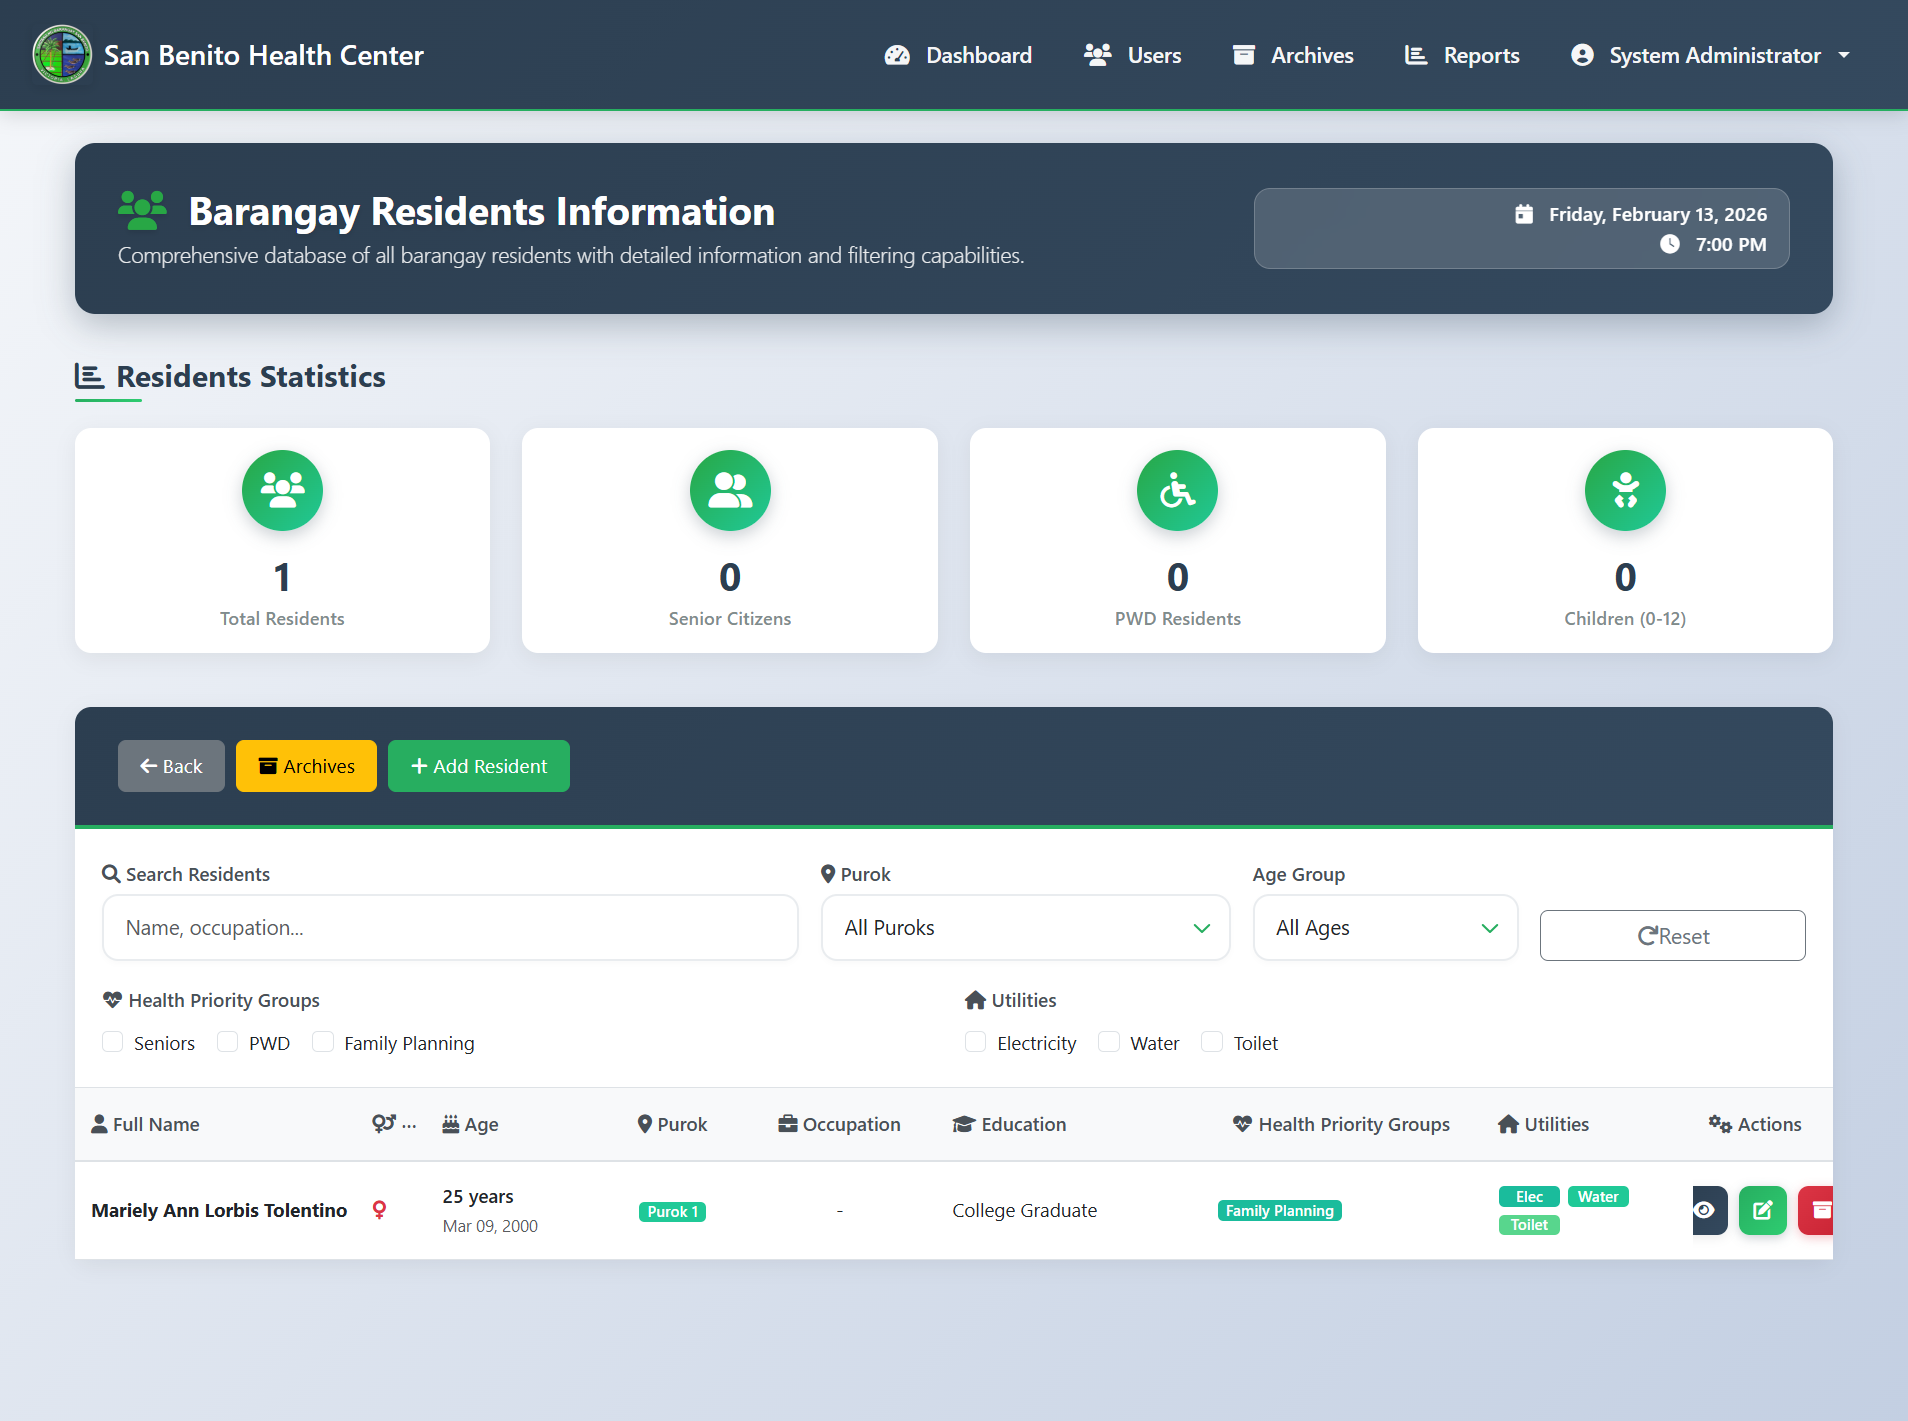
Task: Enable the Seniors filter checkbox
Action: pos(113,1042)
